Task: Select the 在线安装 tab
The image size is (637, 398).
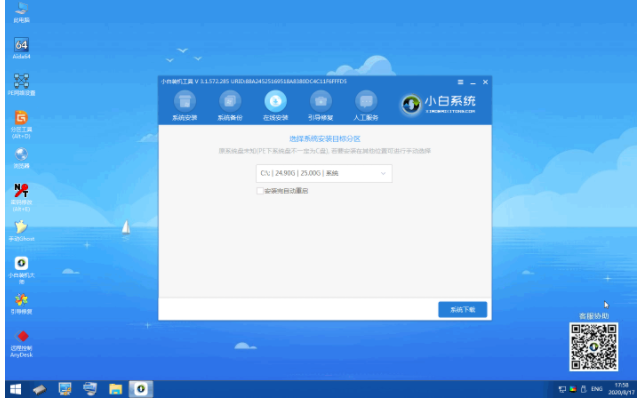Action: [x=275, y=106]
